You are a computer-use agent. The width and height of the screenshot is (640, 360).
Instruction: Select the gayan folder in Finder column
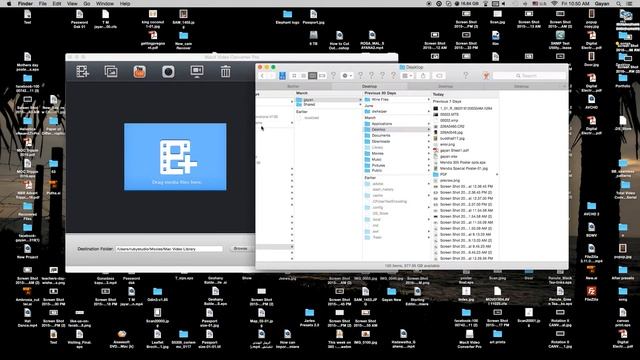coord(329,100)
